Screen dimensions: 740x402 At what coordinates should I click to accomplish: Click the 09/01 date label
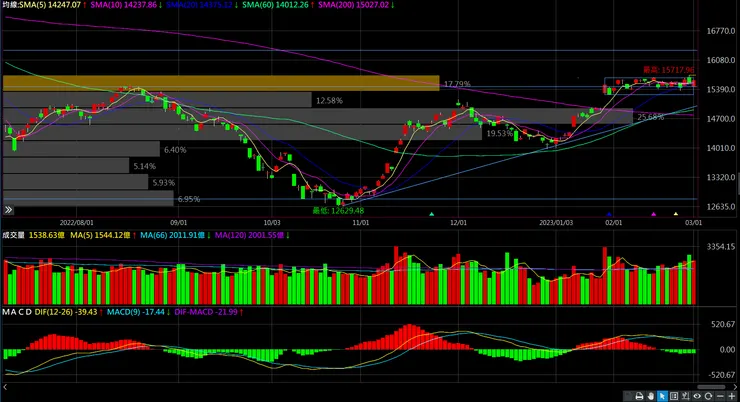click(x=178, y=222)
